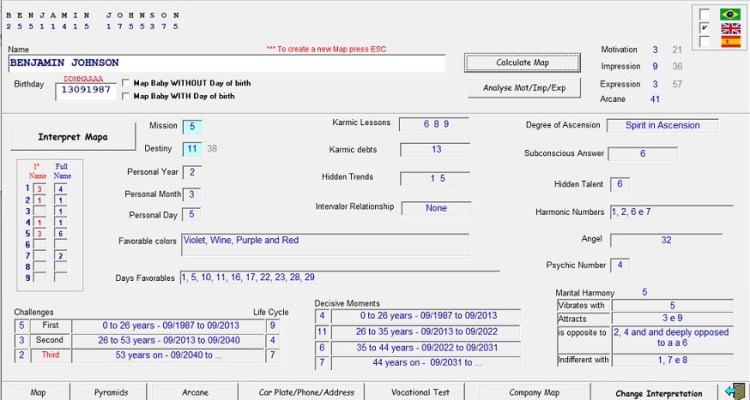This screenshot has width=750, height=400.
Task: Open the Arcane tab
Action: [195, 392]
